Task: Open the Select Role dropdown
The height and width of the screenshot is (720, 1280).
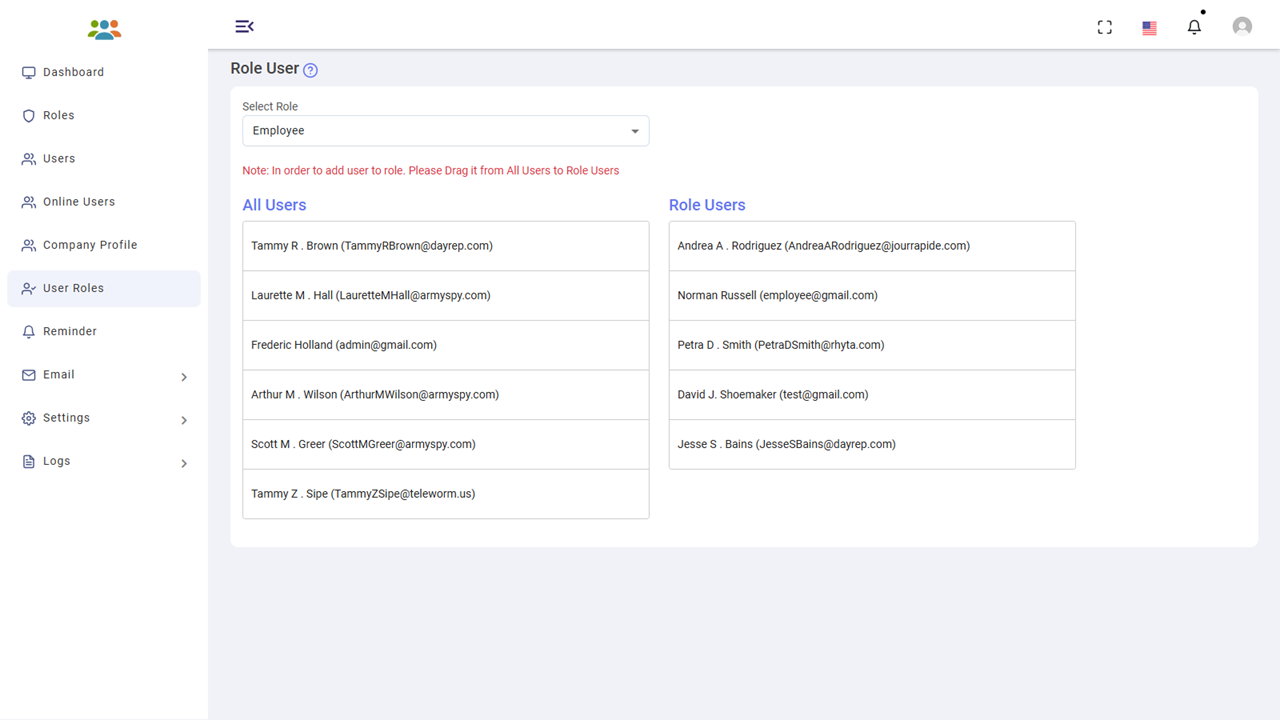Action: [445, 131]
